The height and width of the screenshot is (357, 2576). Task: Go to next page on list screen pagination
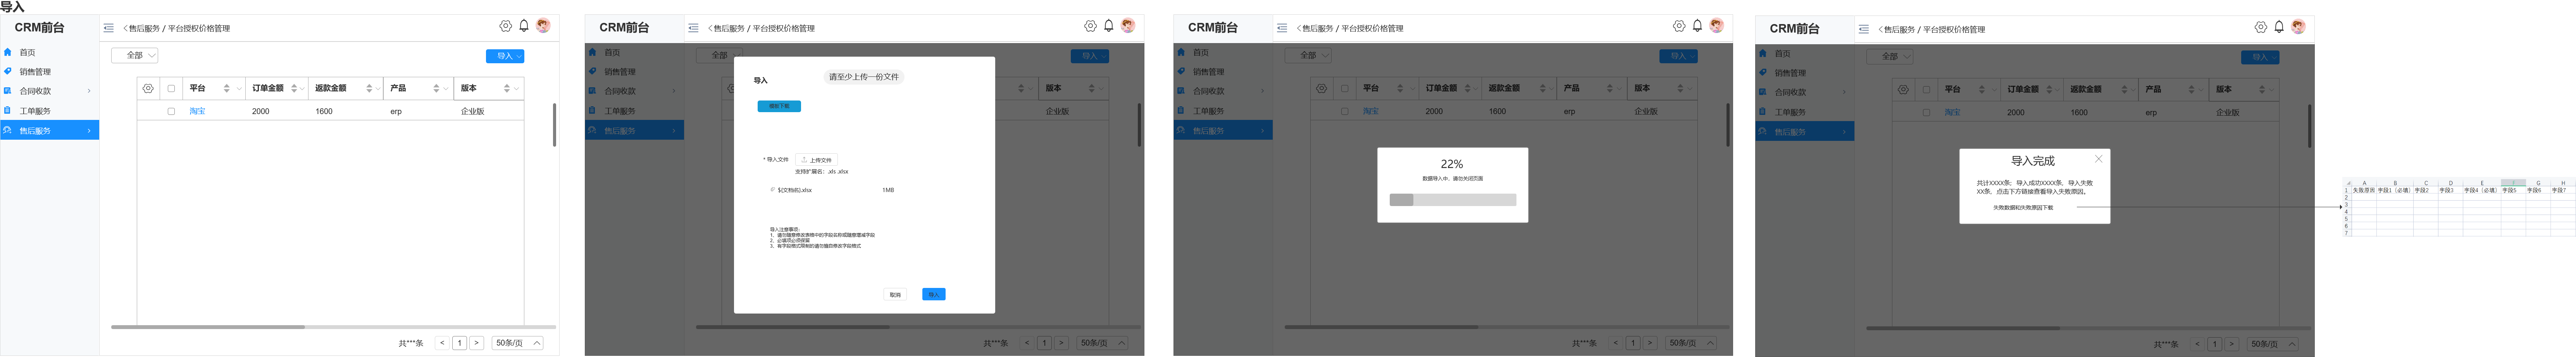(x=477, y=343)
